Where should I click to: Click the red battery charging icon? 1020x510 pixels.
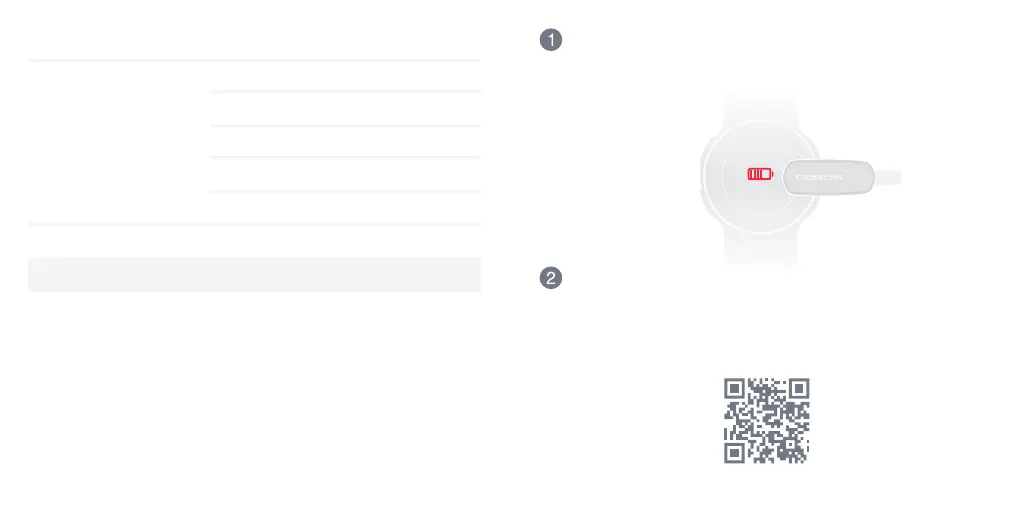[x=760, y=174]
